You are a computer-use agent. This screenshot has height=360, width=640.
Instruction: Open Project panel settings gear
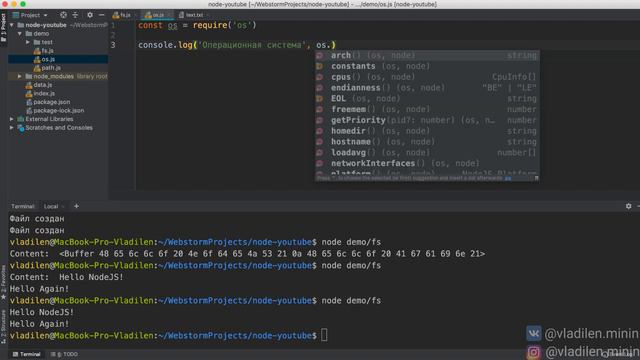(x=90, y=15)
